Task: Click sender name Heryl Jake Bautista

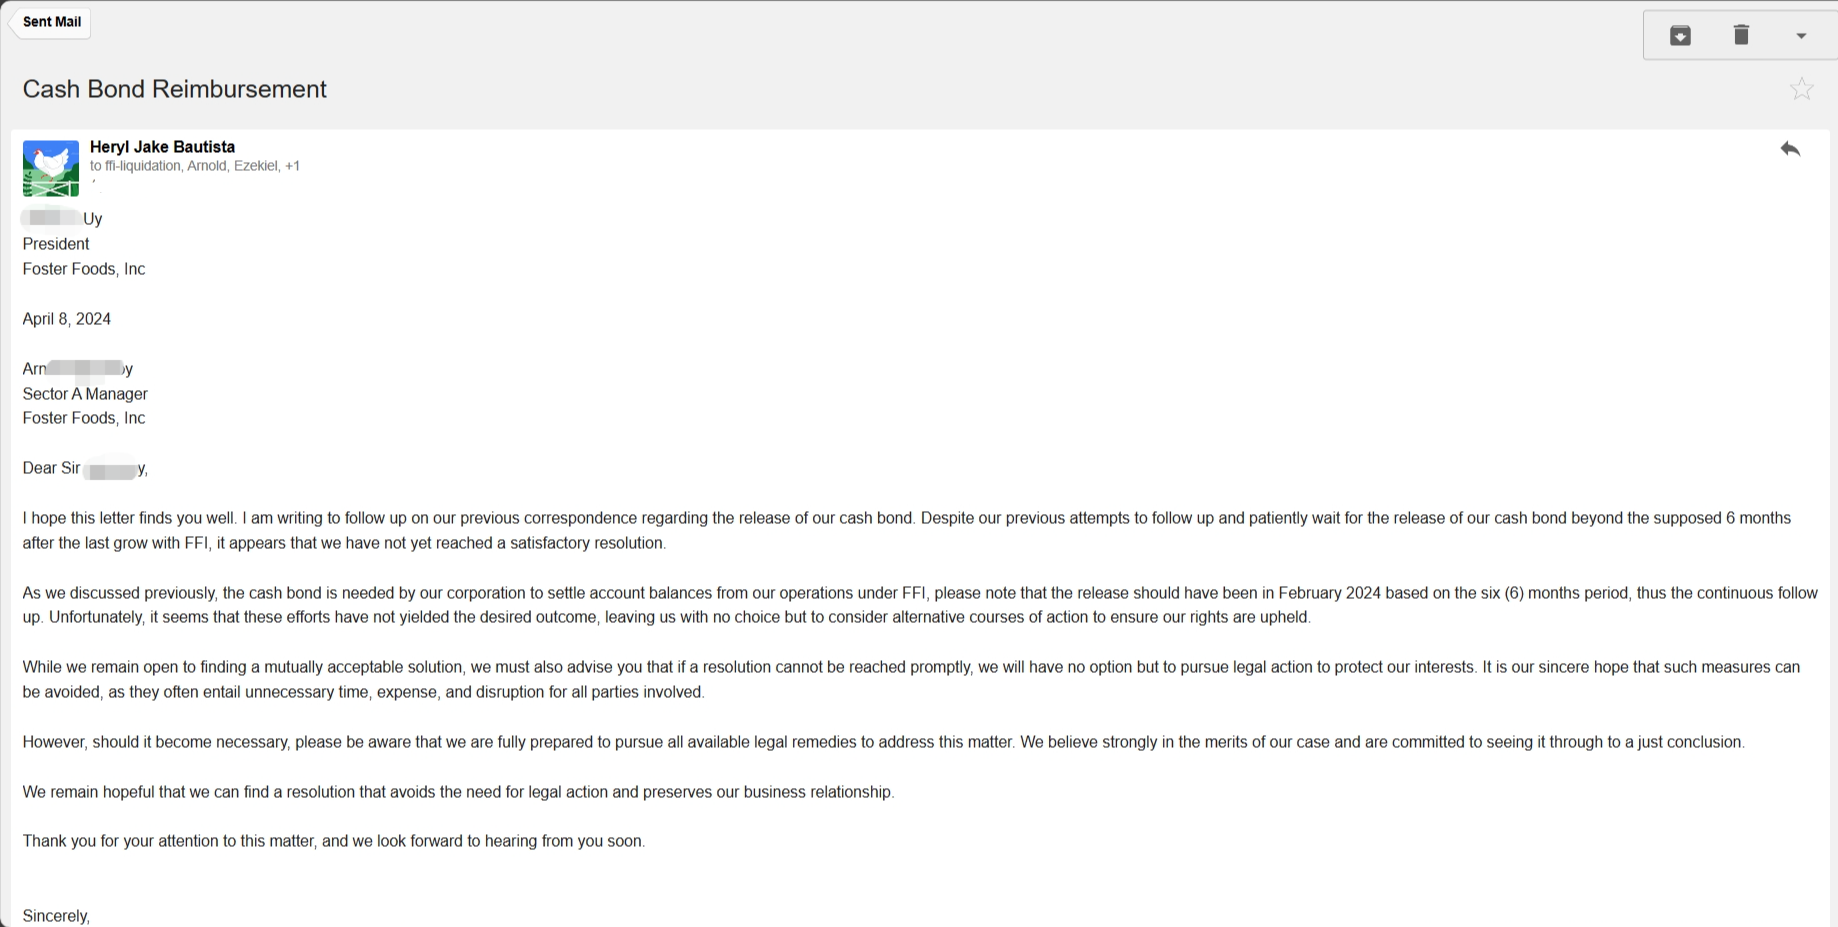Action: 162,147
